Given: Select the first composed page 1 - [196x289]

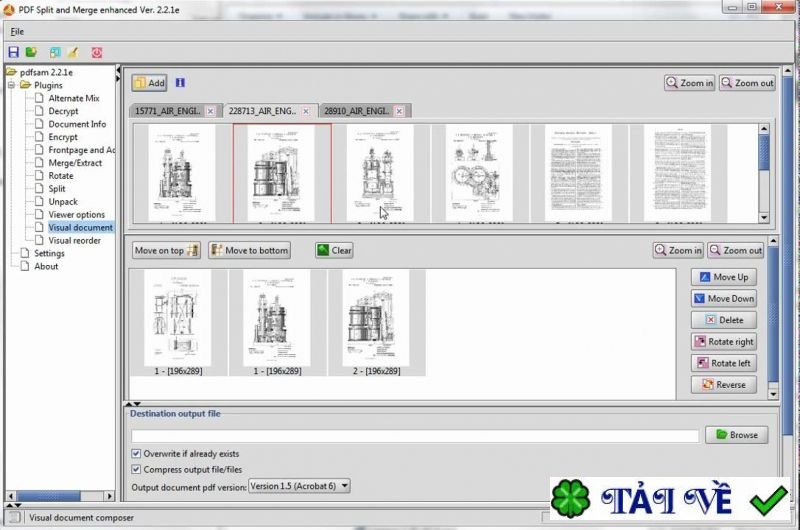Looking at the screenshot, I should point(178,322).
